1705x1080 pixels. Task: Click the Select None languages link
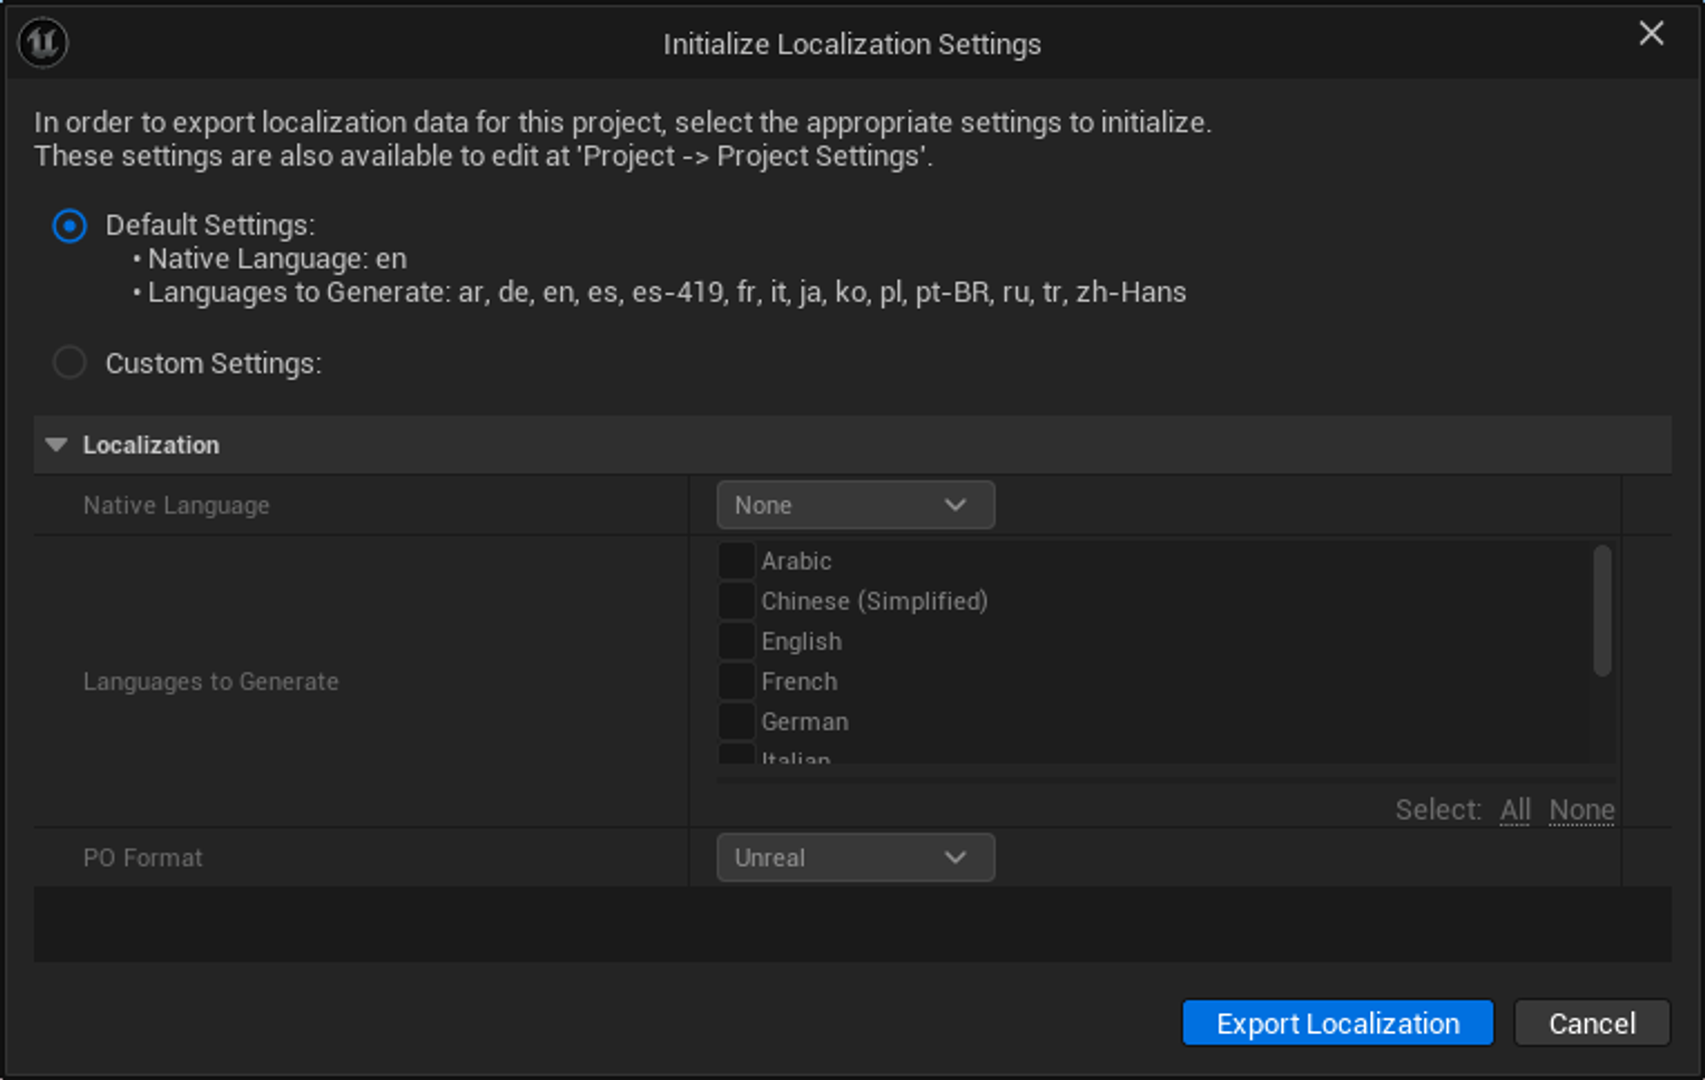point(1582,810)
